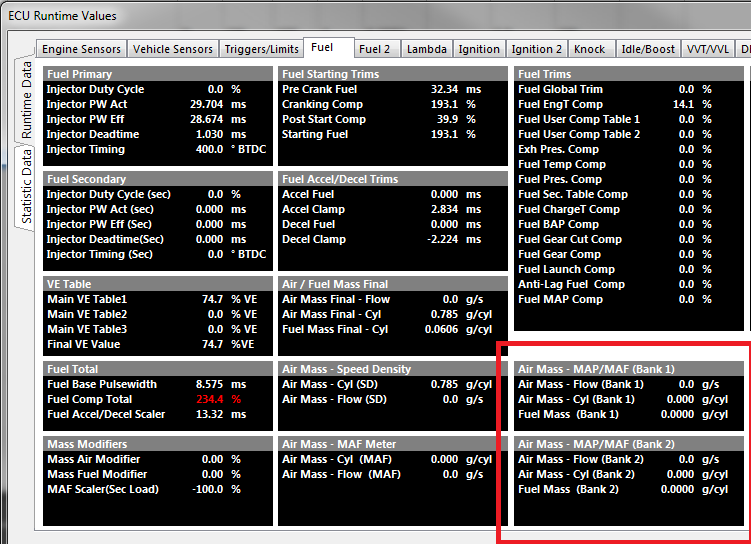
Task: Open the Ignition tab
Action: (479, 49)
